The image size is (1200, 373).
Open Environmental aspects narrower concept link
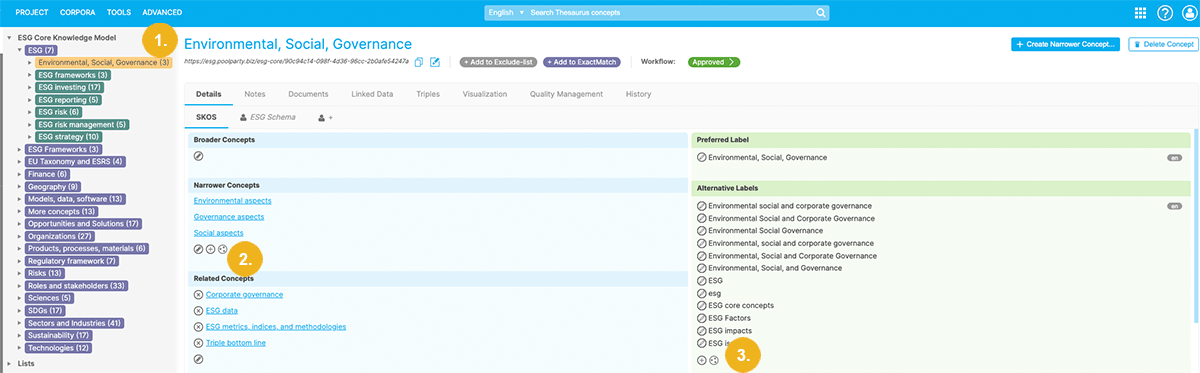coord(232,201)
